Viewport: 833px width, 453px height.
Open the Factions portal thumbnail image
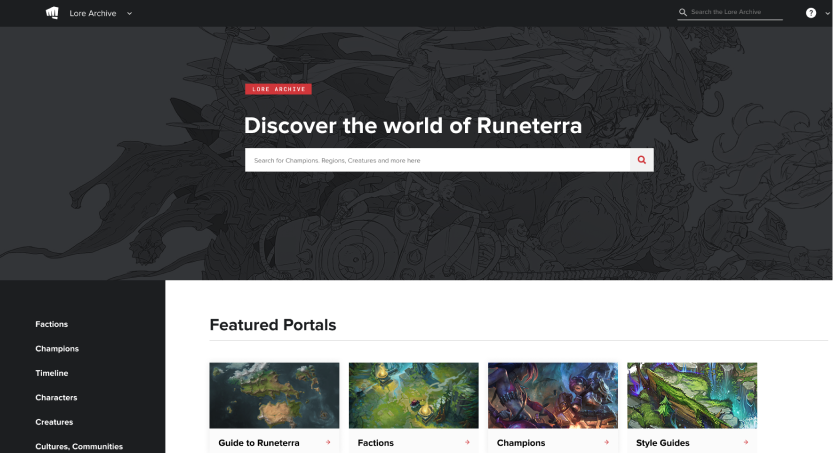point(414,396)
